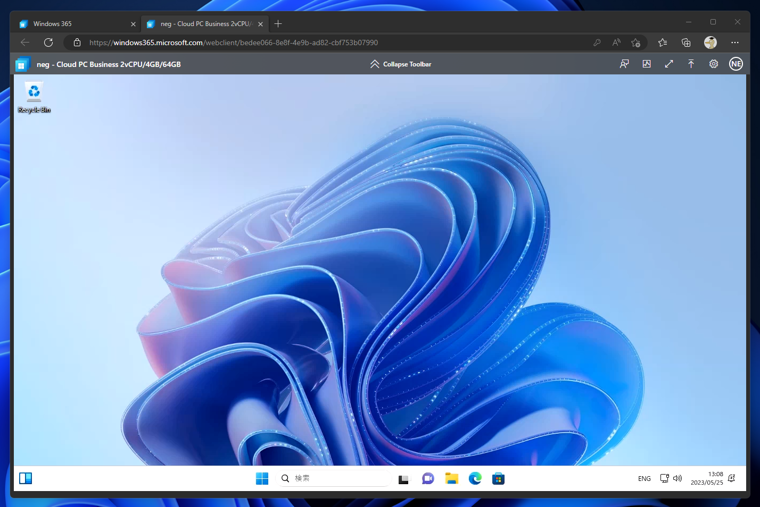Add this page to favorites
This screenshot has height=507, width=760.
click(x=636, y=43)
